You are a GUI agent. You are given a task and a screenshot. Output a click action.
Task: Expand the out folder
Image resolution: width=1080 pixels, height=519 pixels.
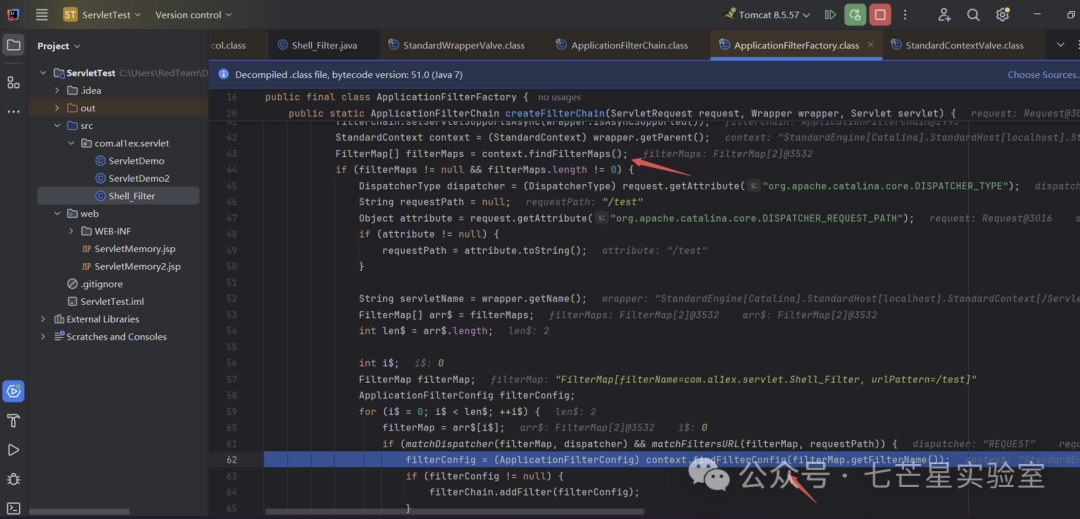[x=57, y=108]
